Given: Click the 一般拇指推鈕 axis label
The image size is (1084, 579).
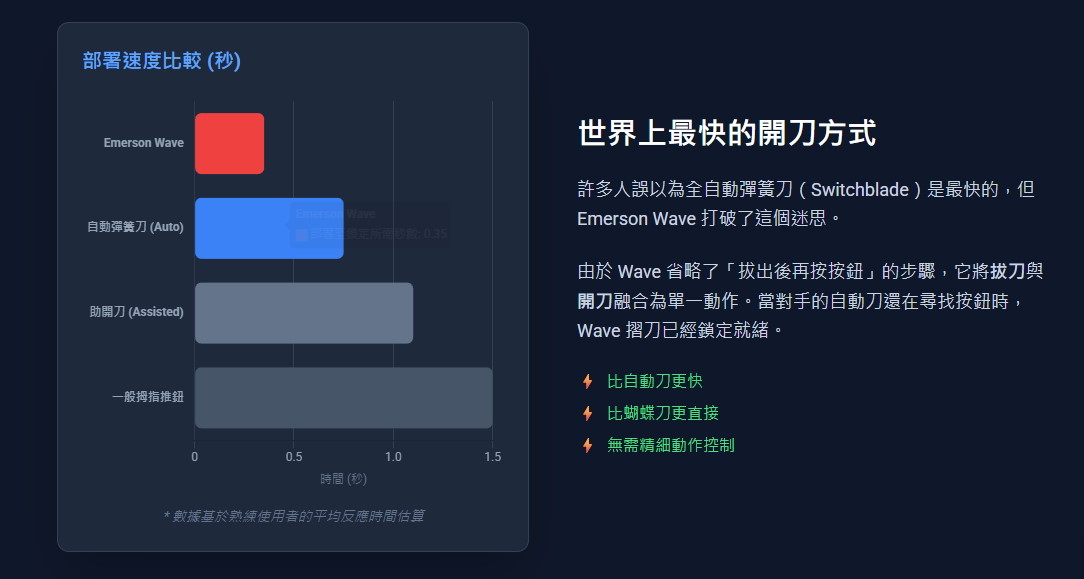Looking at the screenshot, I should click(148, 397).
